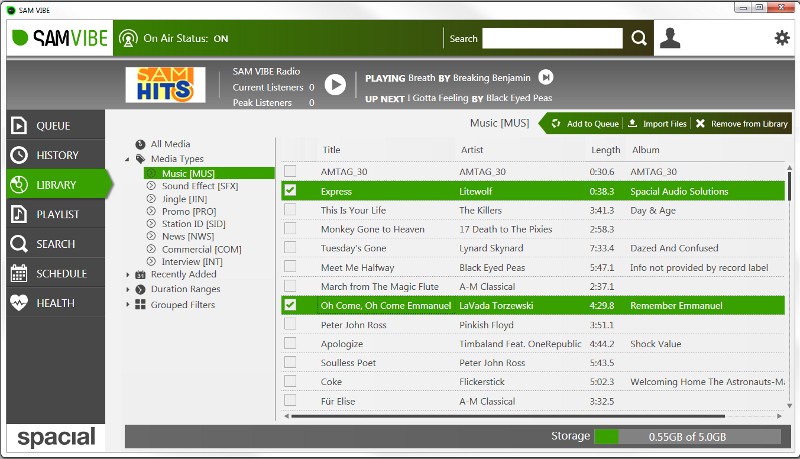Check the Coke track checkbox
This screenshot has width=800, height=459.
[x=290, y=381]
